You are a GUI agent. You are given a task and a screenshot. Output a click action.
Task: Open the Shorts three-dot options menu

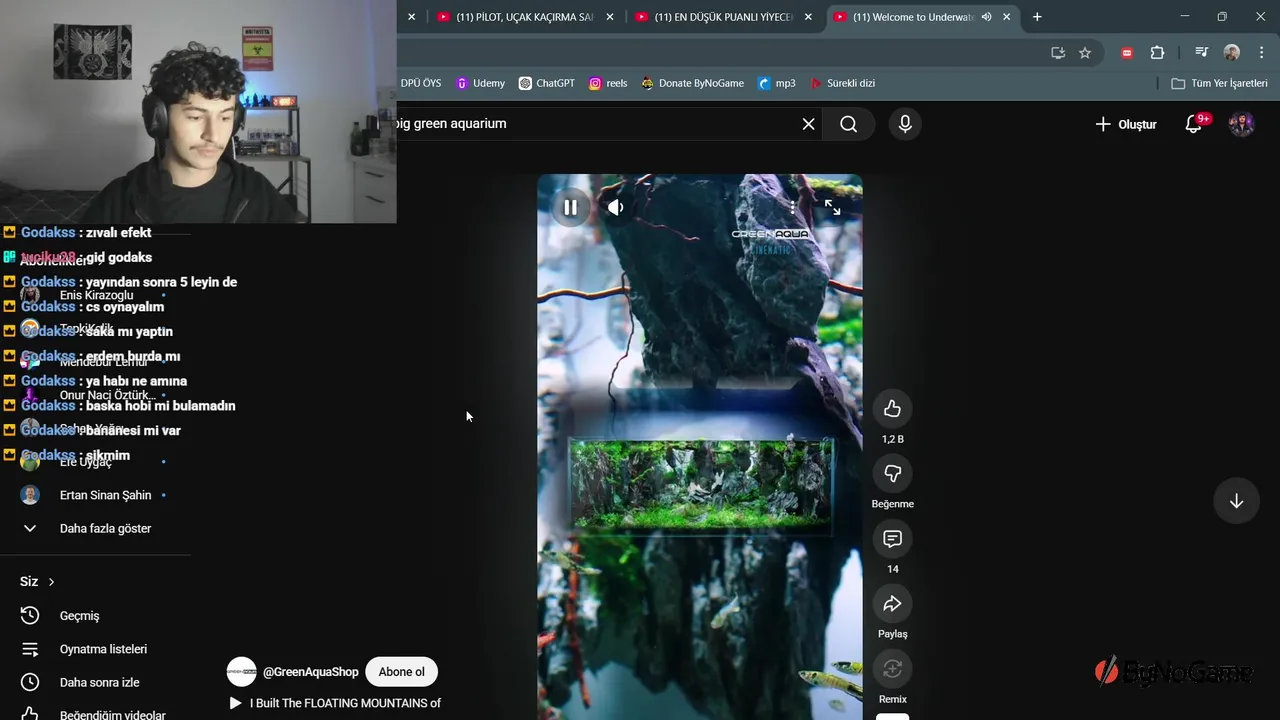click(792, 207)
